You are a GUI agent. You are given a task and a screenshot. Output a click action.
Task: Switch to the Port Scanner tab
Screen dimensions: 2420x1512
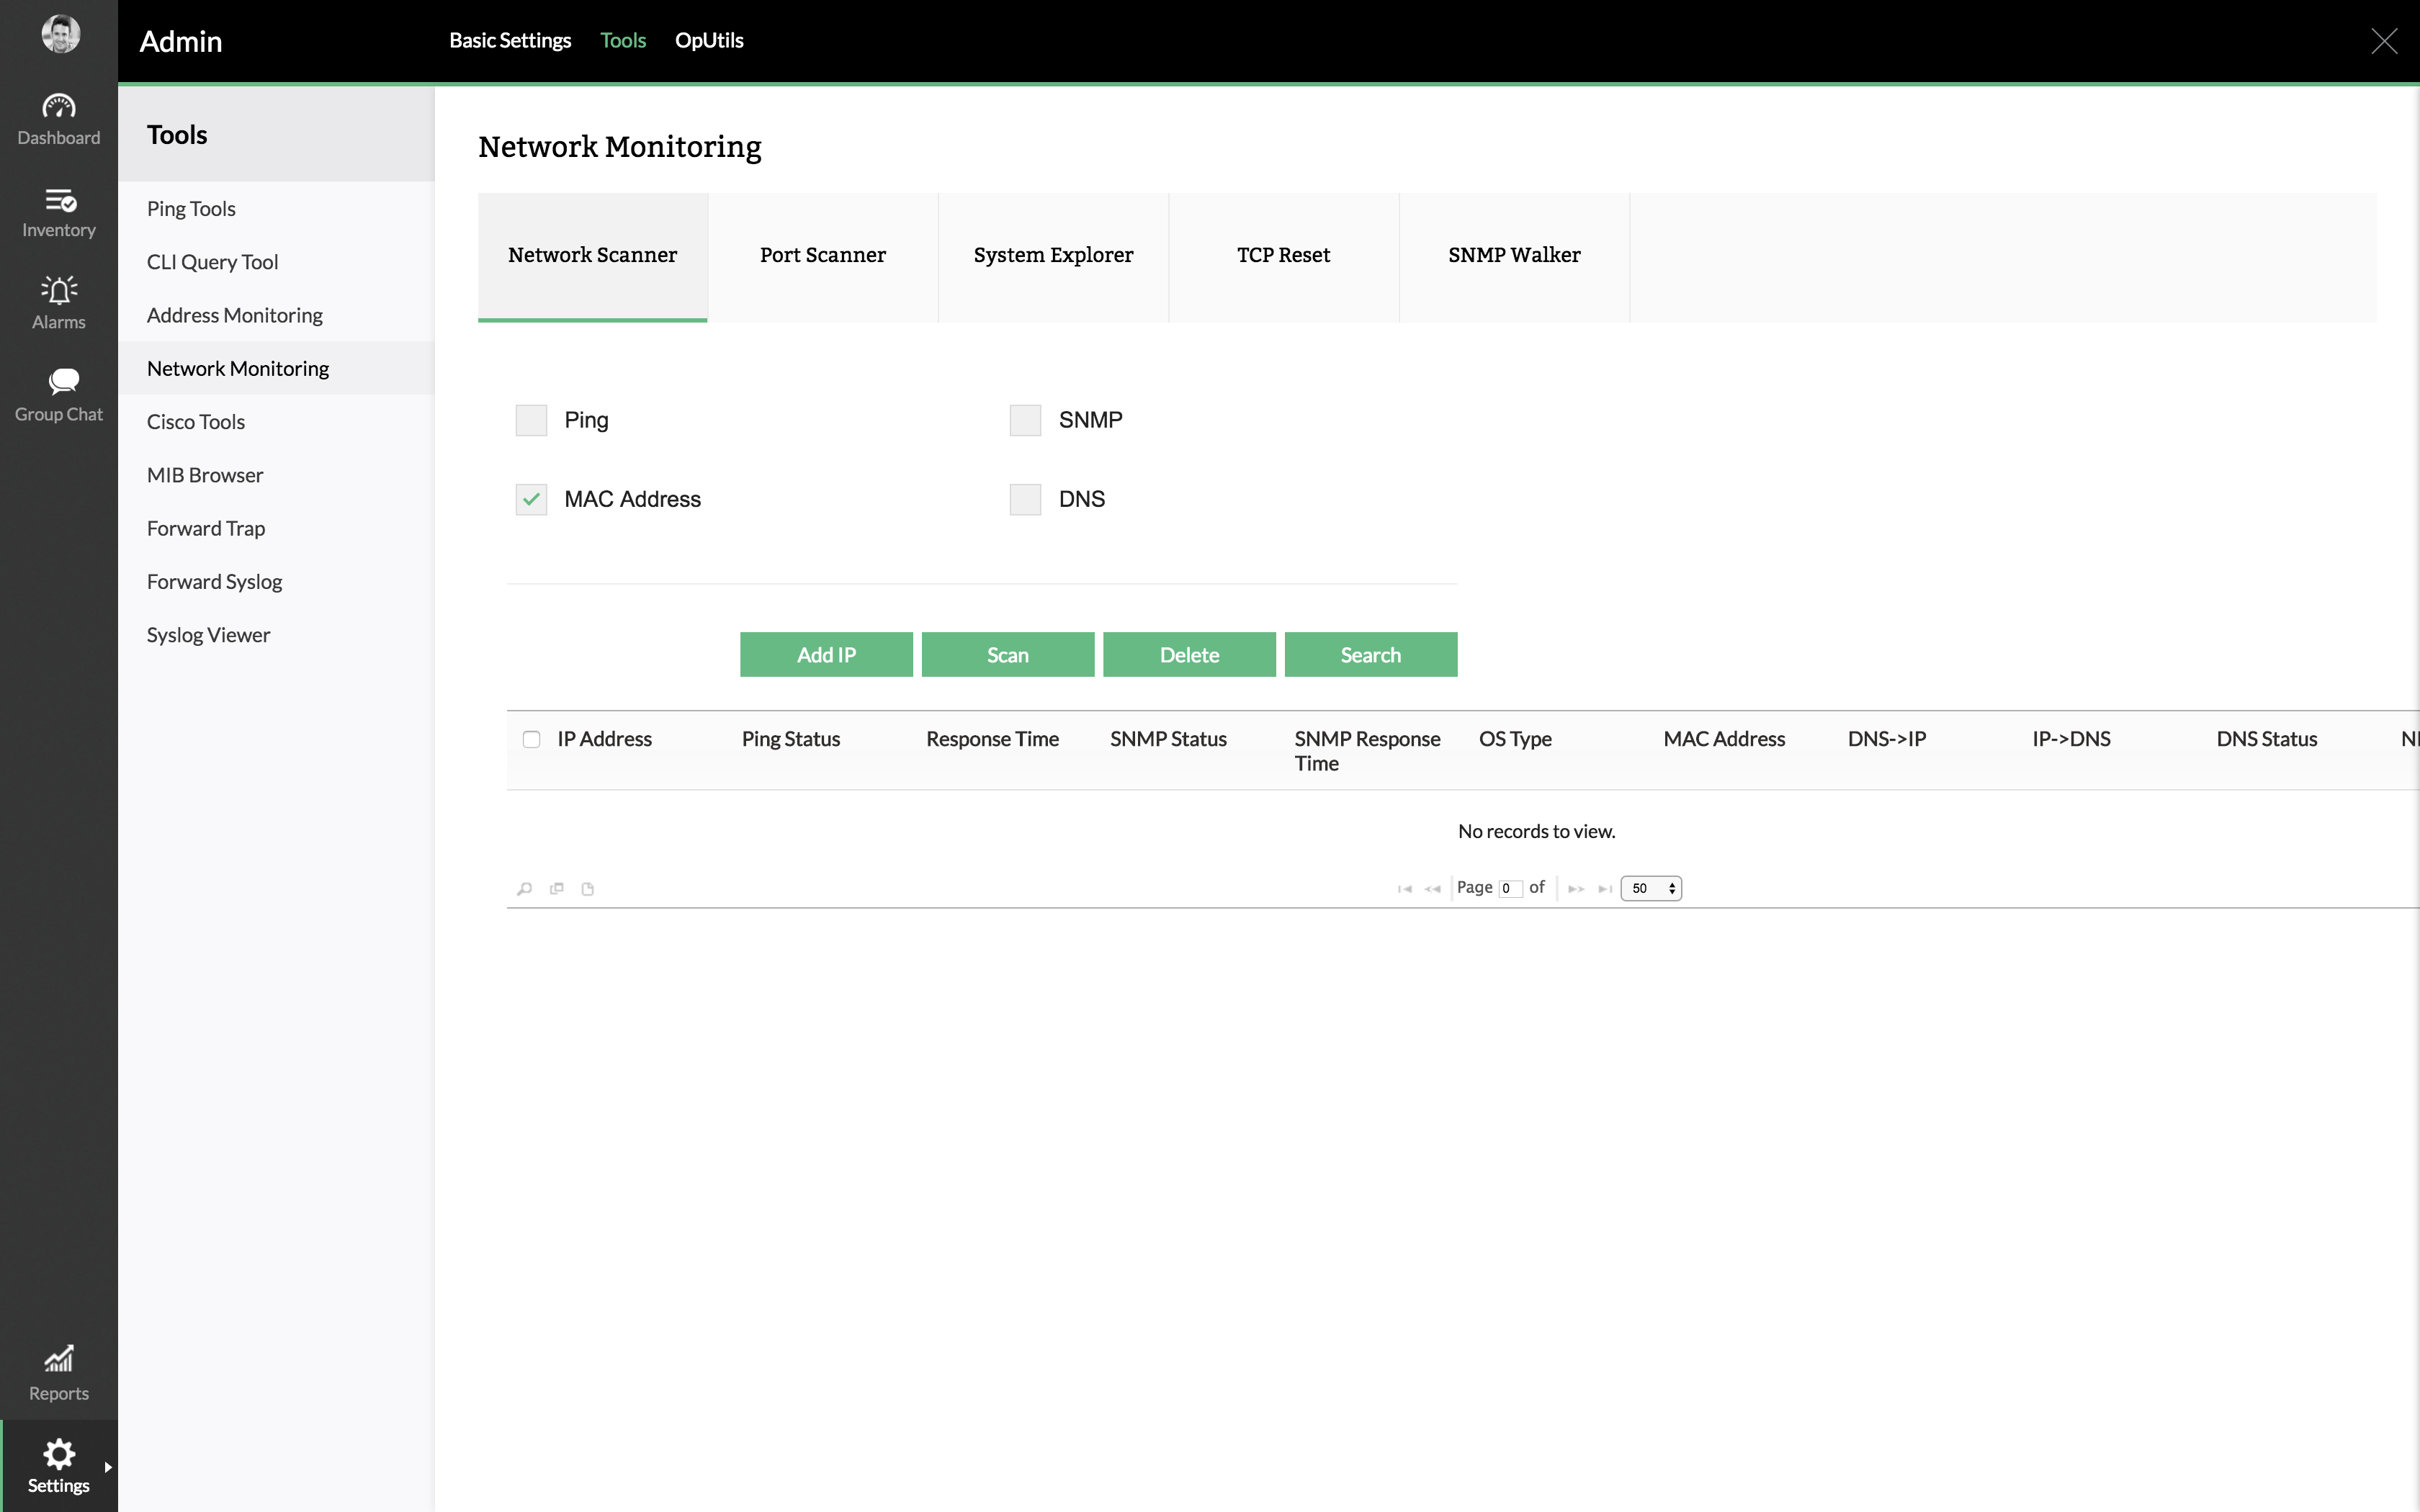pos(822,256)
